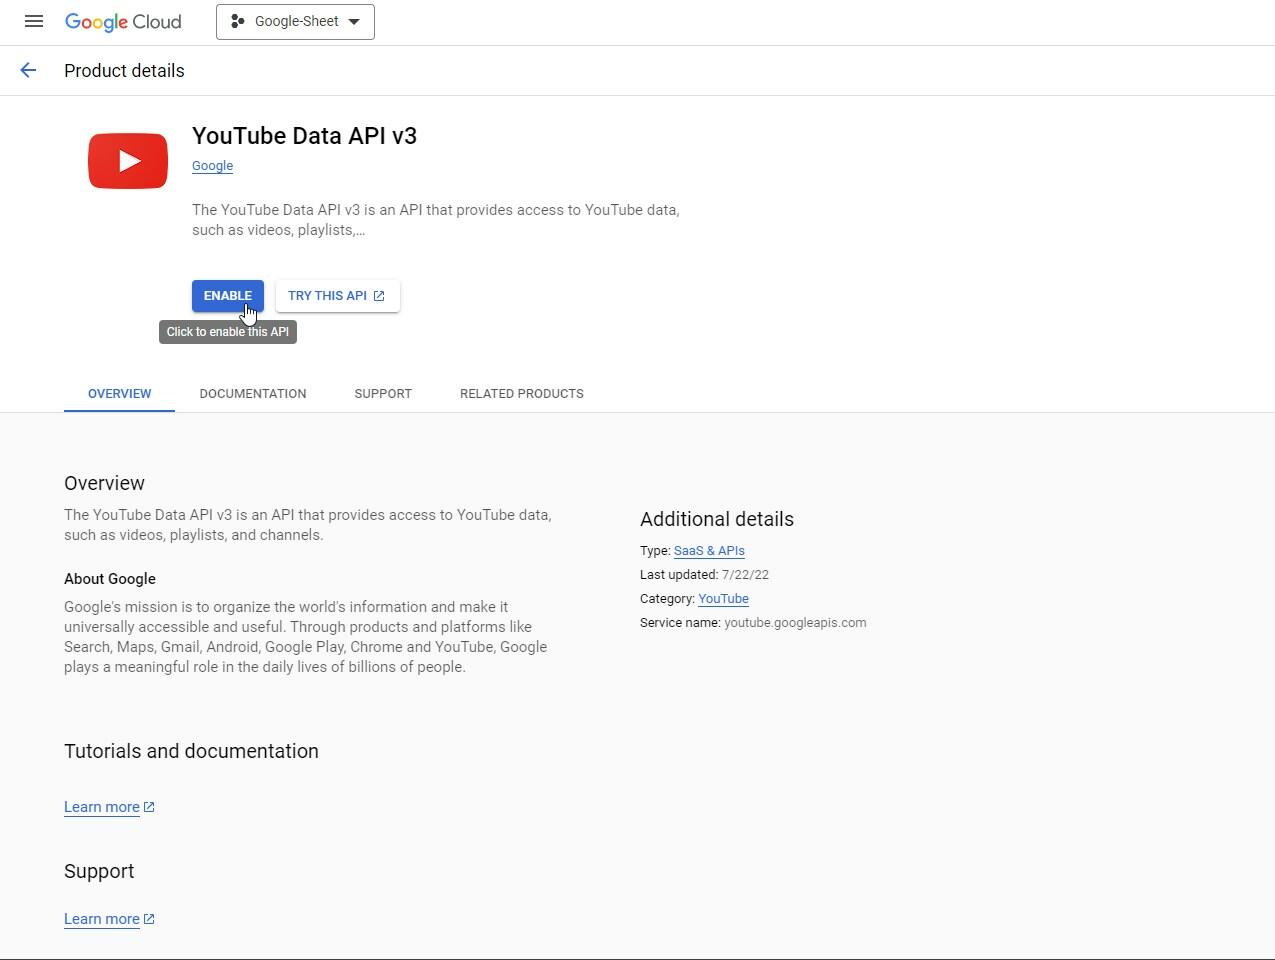The image size is (1275, 960).
Task: Click the back arrow to leave Product details
Action: click(x=27, y=70)
